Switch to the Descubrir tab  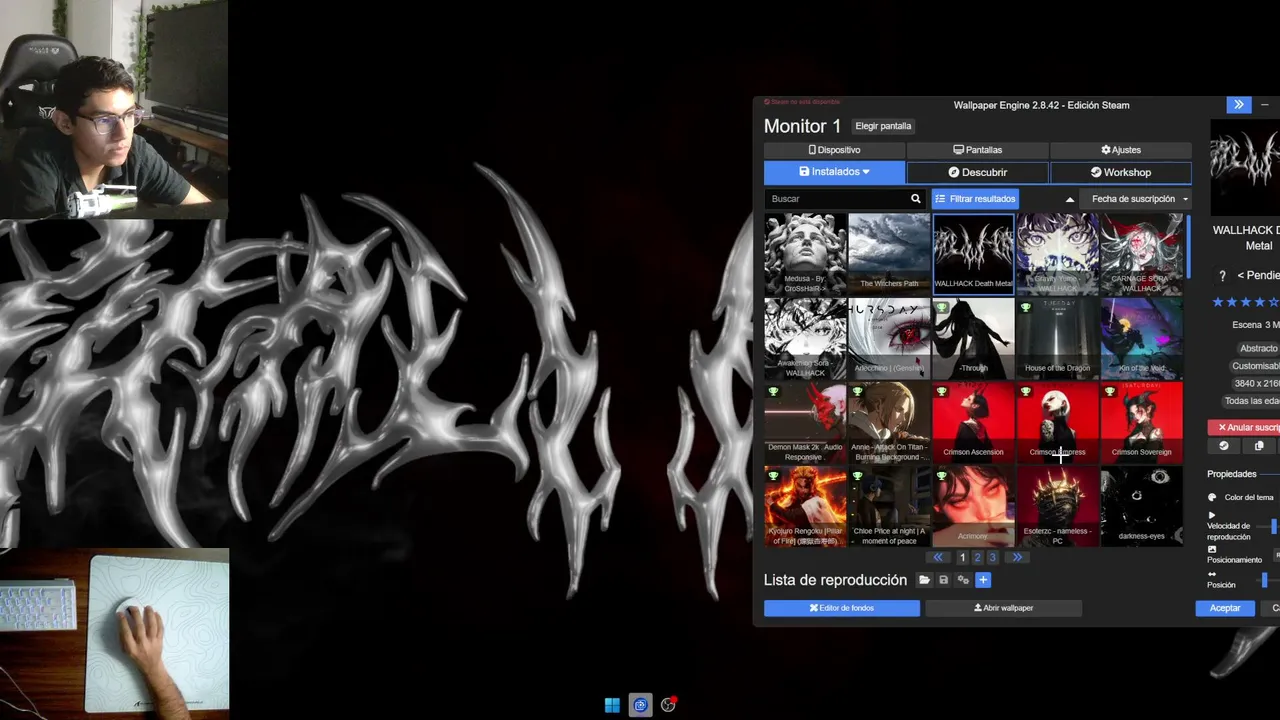pos(977,172)
